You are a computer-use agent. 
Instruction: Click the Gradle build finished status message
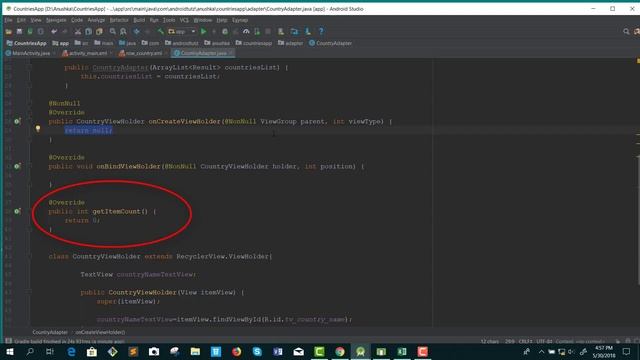coord(69,341)
